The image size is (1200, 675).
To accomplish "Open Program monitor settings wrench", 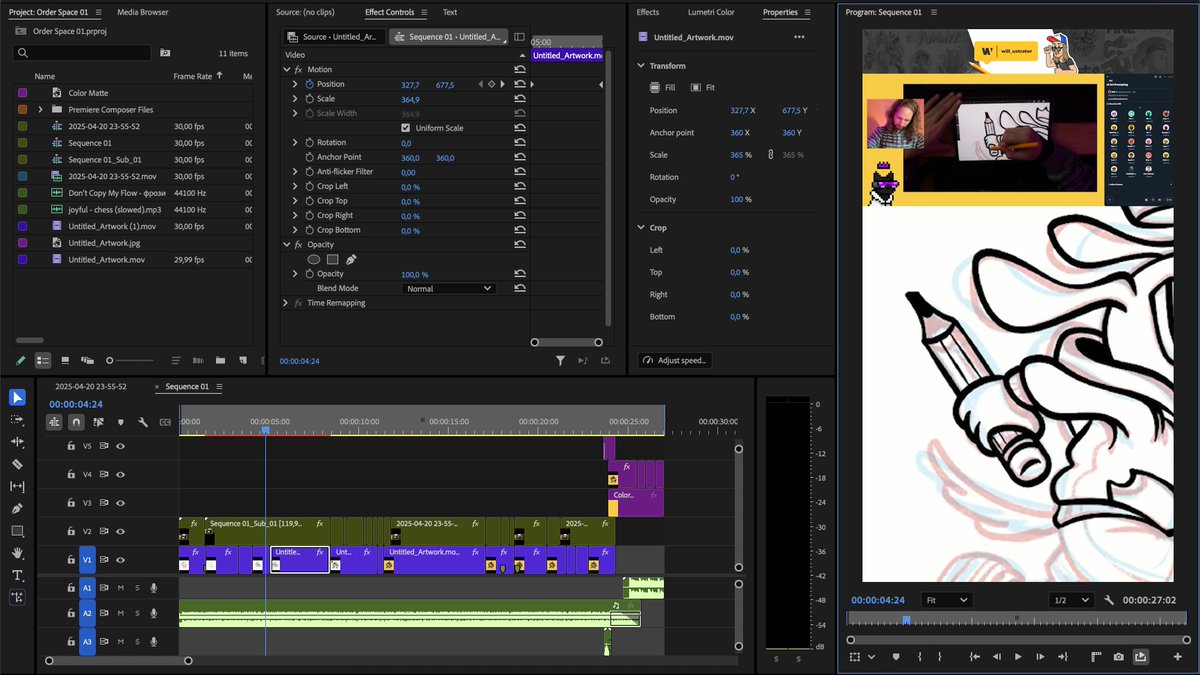I will (1109, 600).
